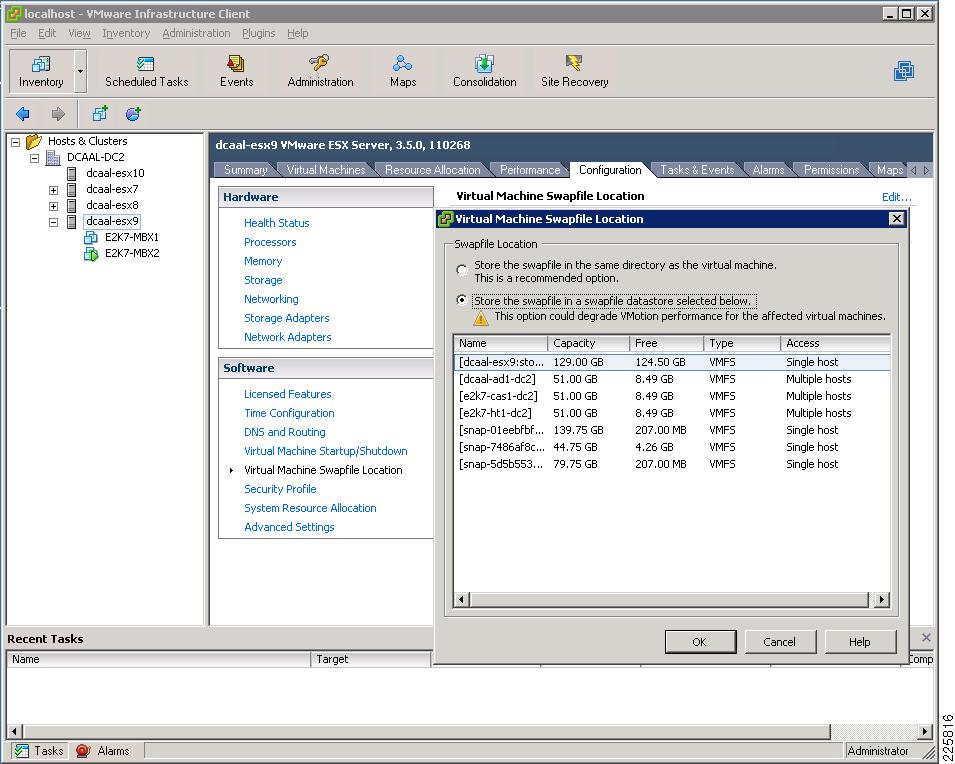Choose same-directory swapfile radio option
Screen dimensions: 955x764
click(462, 269)
